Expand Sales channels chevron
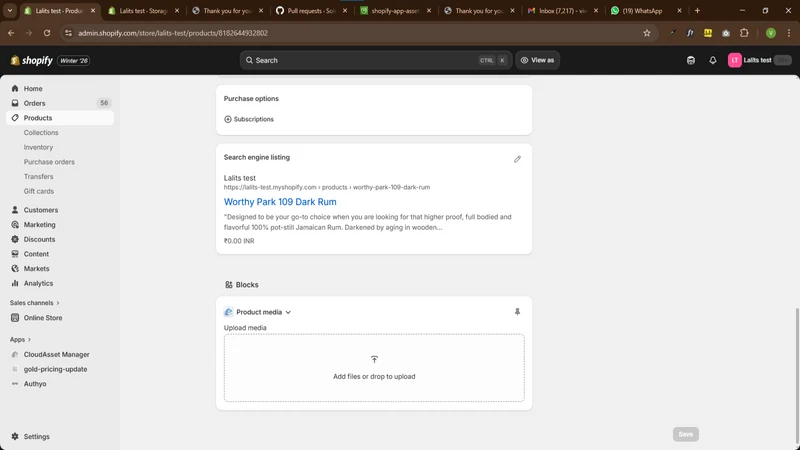800x450 pixels. (58, 303)
